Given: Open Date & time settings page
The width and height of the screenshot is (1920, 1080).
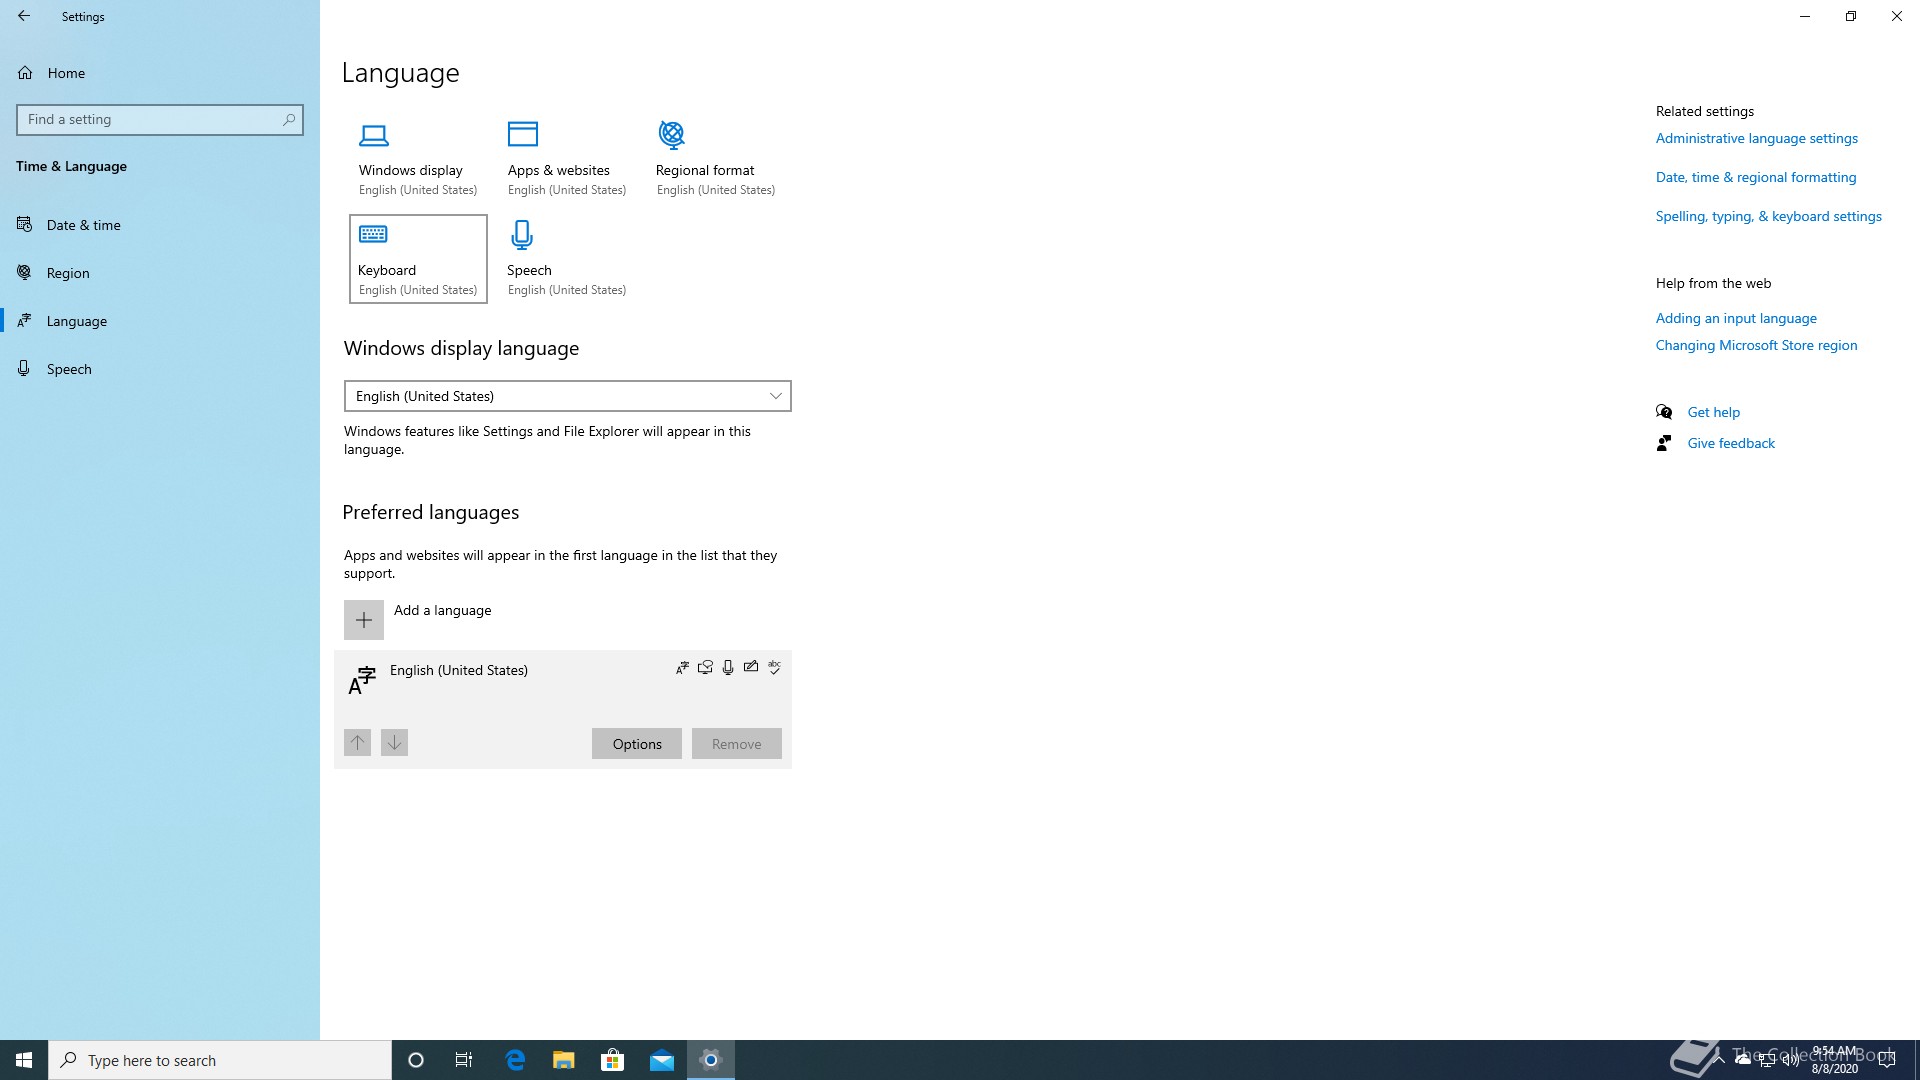Looking at the screenshot, I should [x=83, y=225].
